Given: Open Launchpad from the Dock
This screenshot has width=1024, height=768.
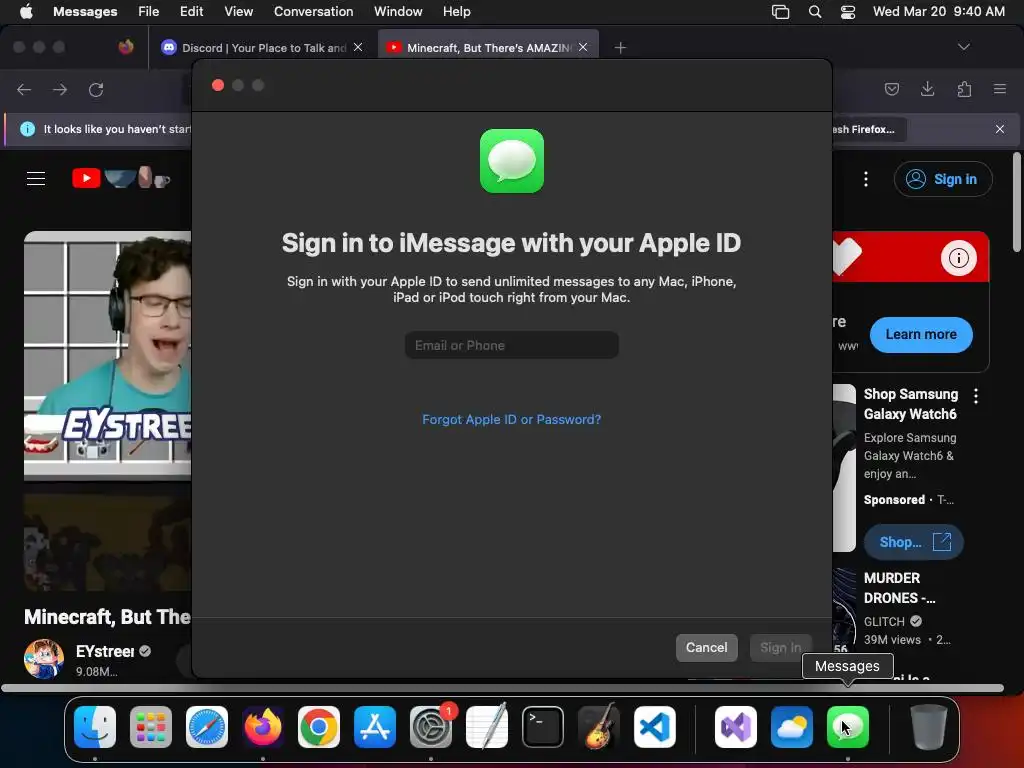Looking at the screenshot, I should click(151, 727).
